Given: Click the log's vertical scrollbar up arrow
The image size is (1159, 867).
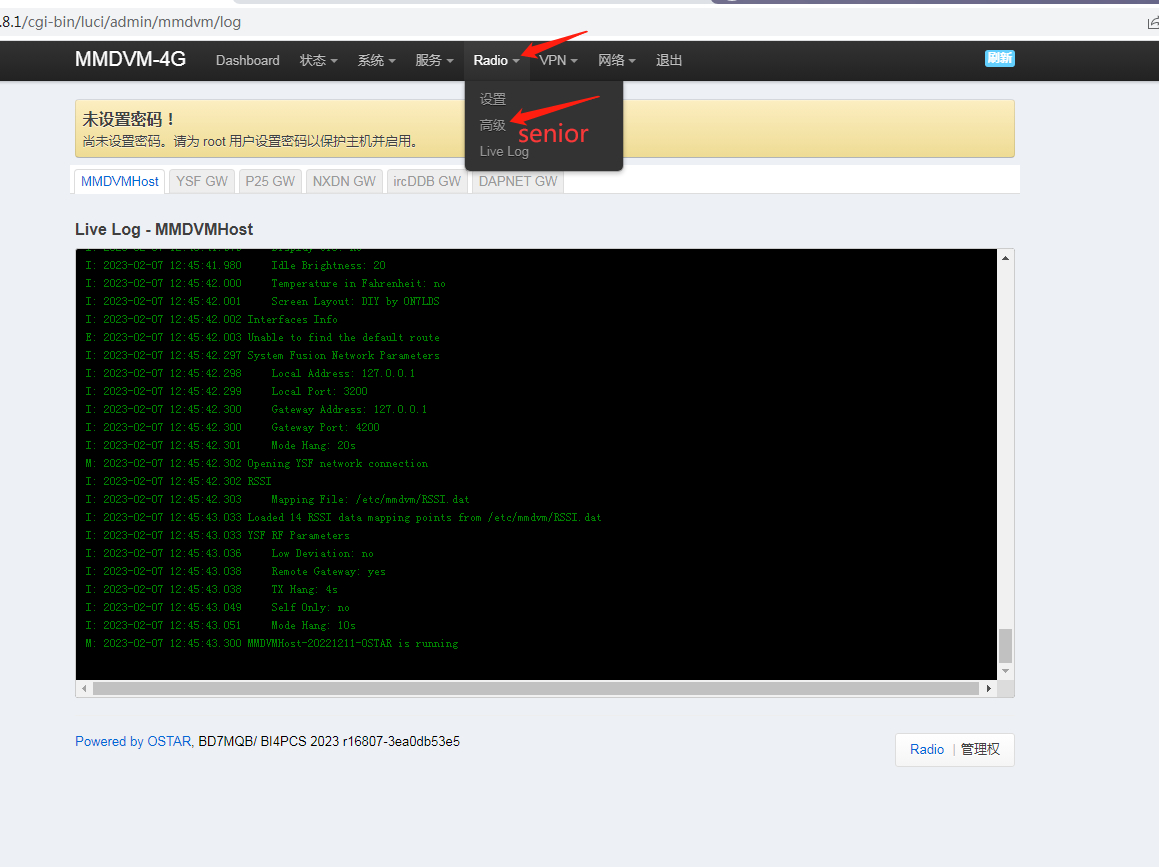Looking at the screenshot, I should [x=1005, y=258].
